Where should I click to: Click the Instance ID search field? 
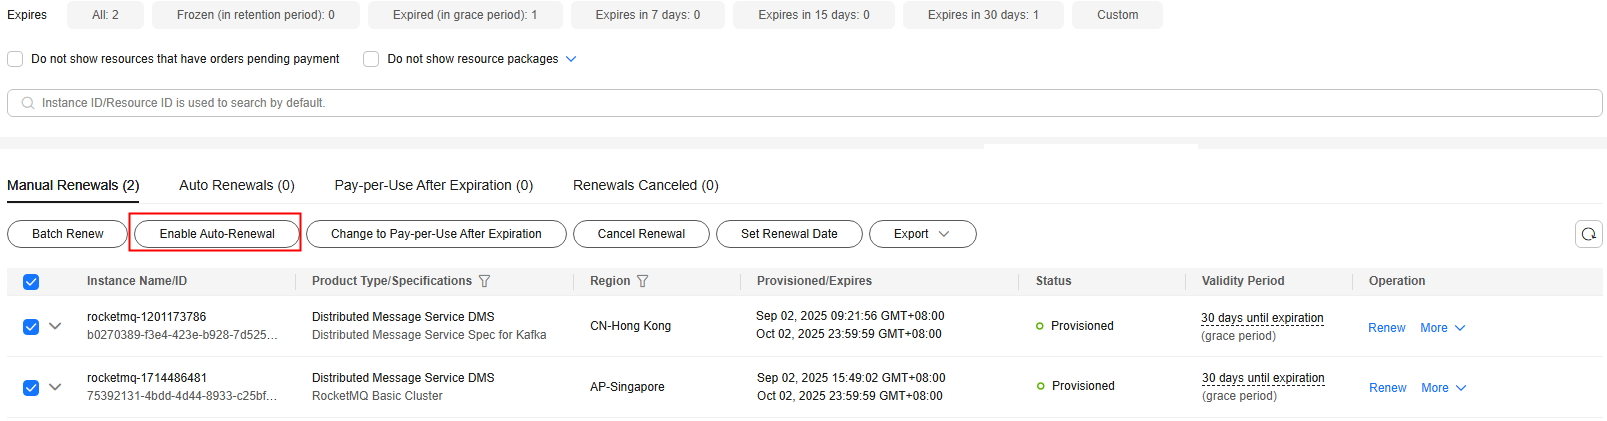point(804,103)
